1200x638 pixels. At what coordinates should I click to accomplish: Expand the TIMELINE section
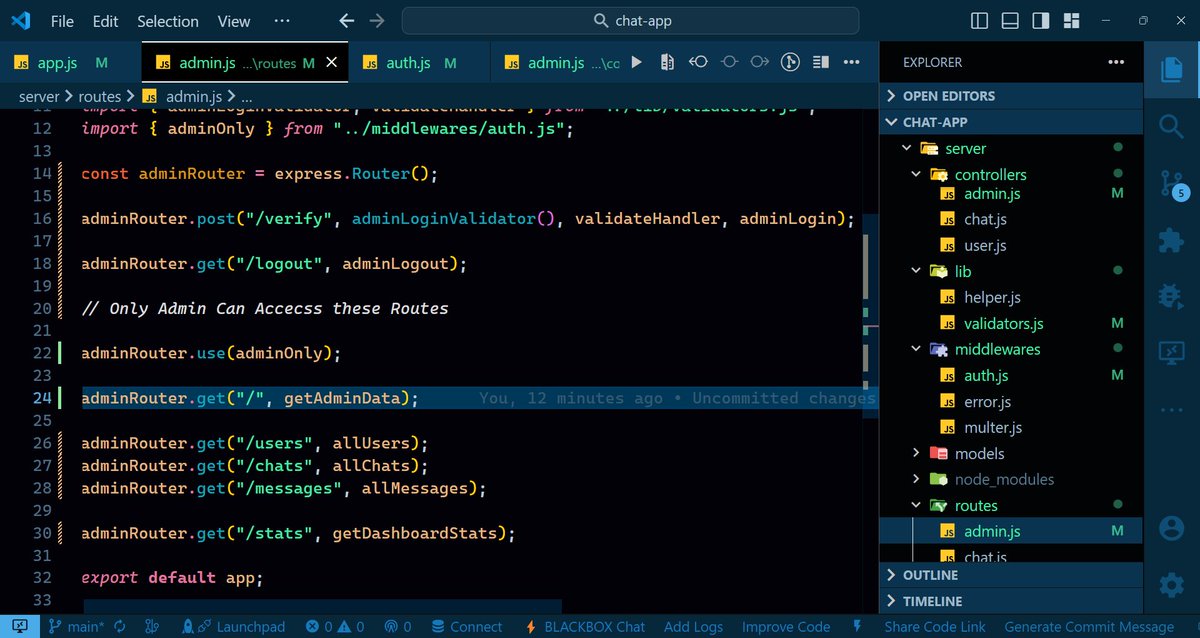tap(1011, 601)
